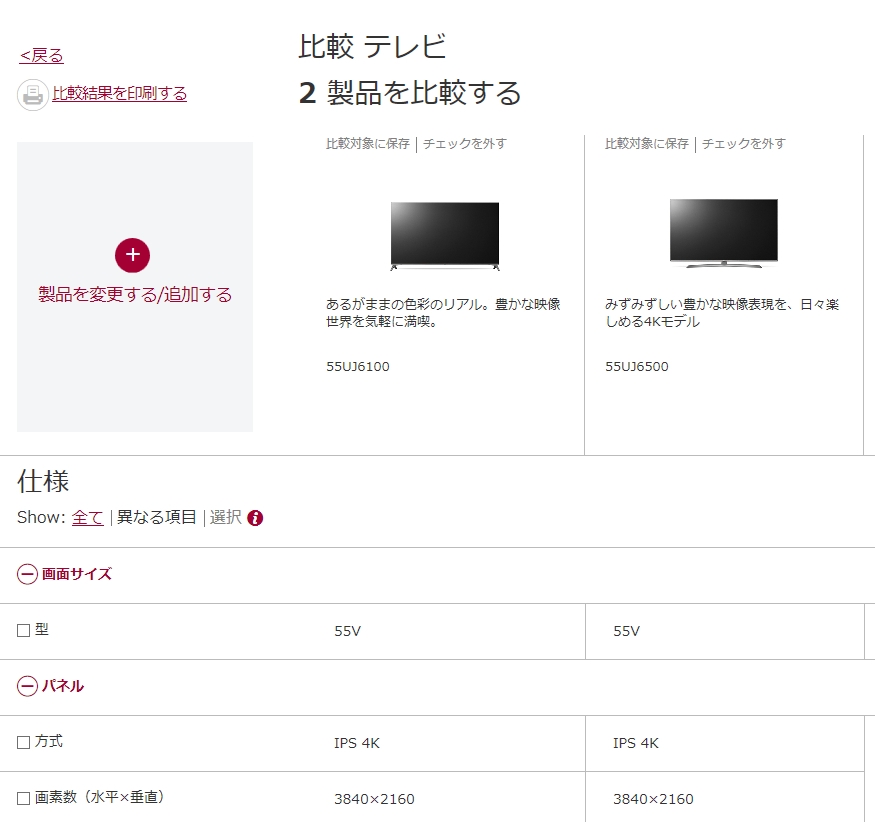
Task: Select the 選択 filter option
Action: pos(225,517)
